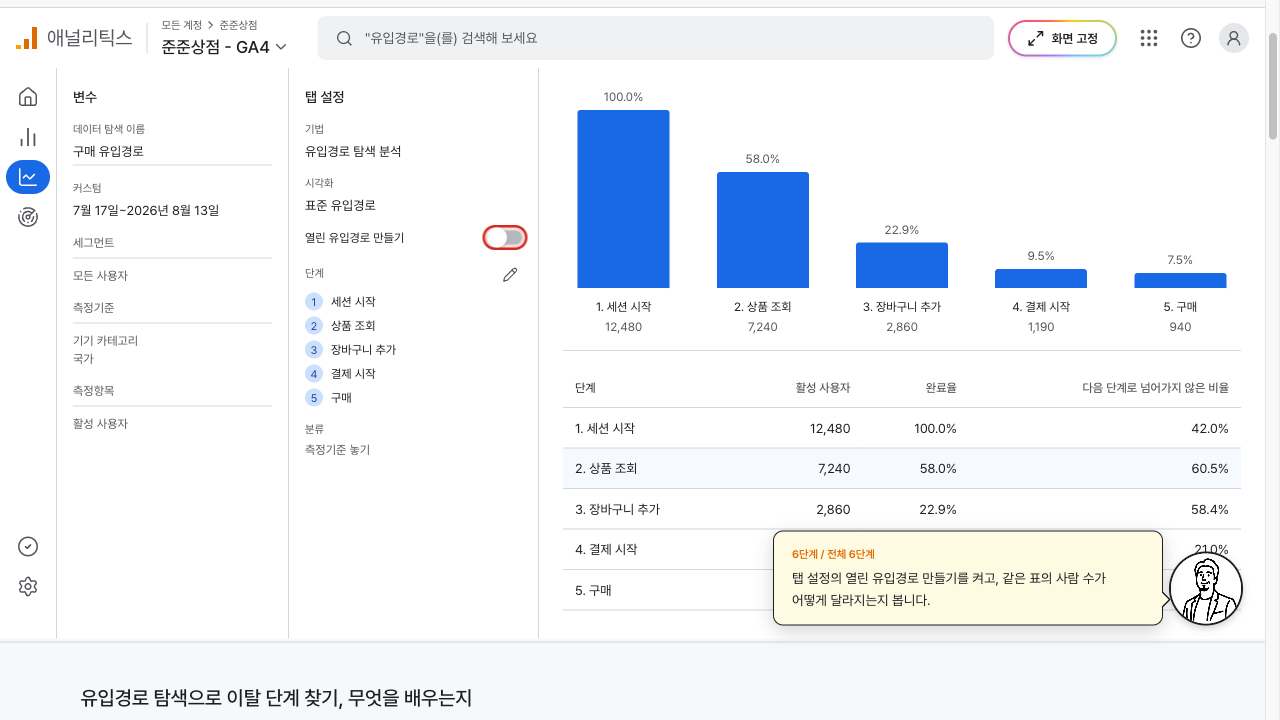Click the 세션 시작 100% bar
Image resolution: width=1280 pixels, height=720 pixels.
623,199
